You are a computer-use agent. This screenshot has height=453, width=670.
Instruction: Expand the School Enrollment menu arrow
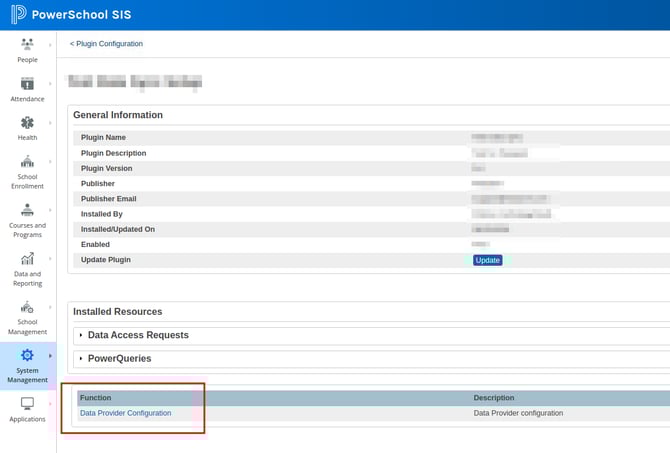click(x=50, y=162)
